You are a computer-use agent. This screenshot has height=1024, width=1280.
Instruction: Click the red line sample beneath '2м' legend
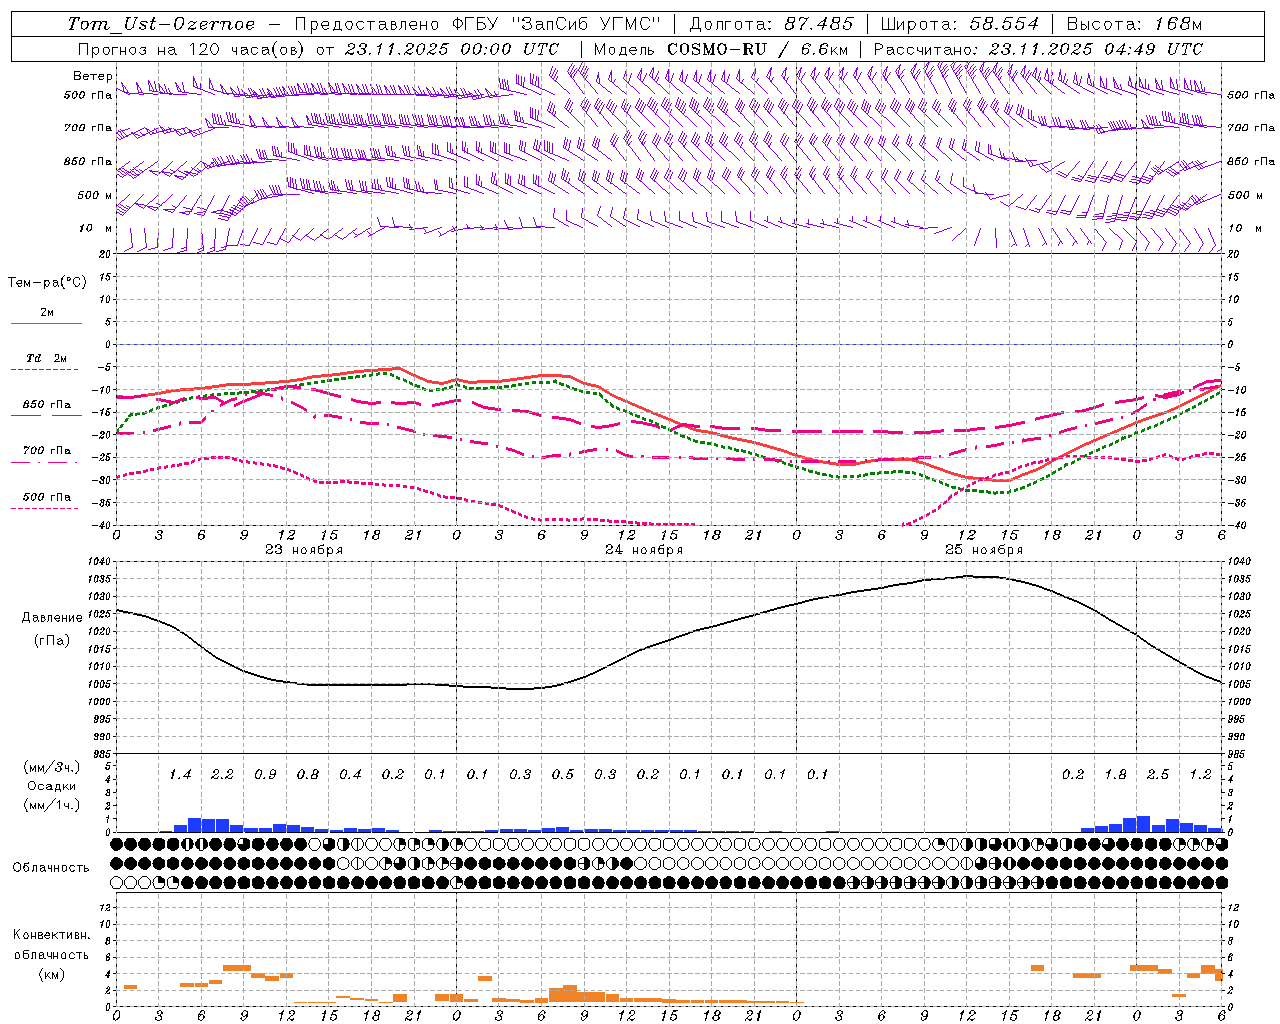pos(47,324)
